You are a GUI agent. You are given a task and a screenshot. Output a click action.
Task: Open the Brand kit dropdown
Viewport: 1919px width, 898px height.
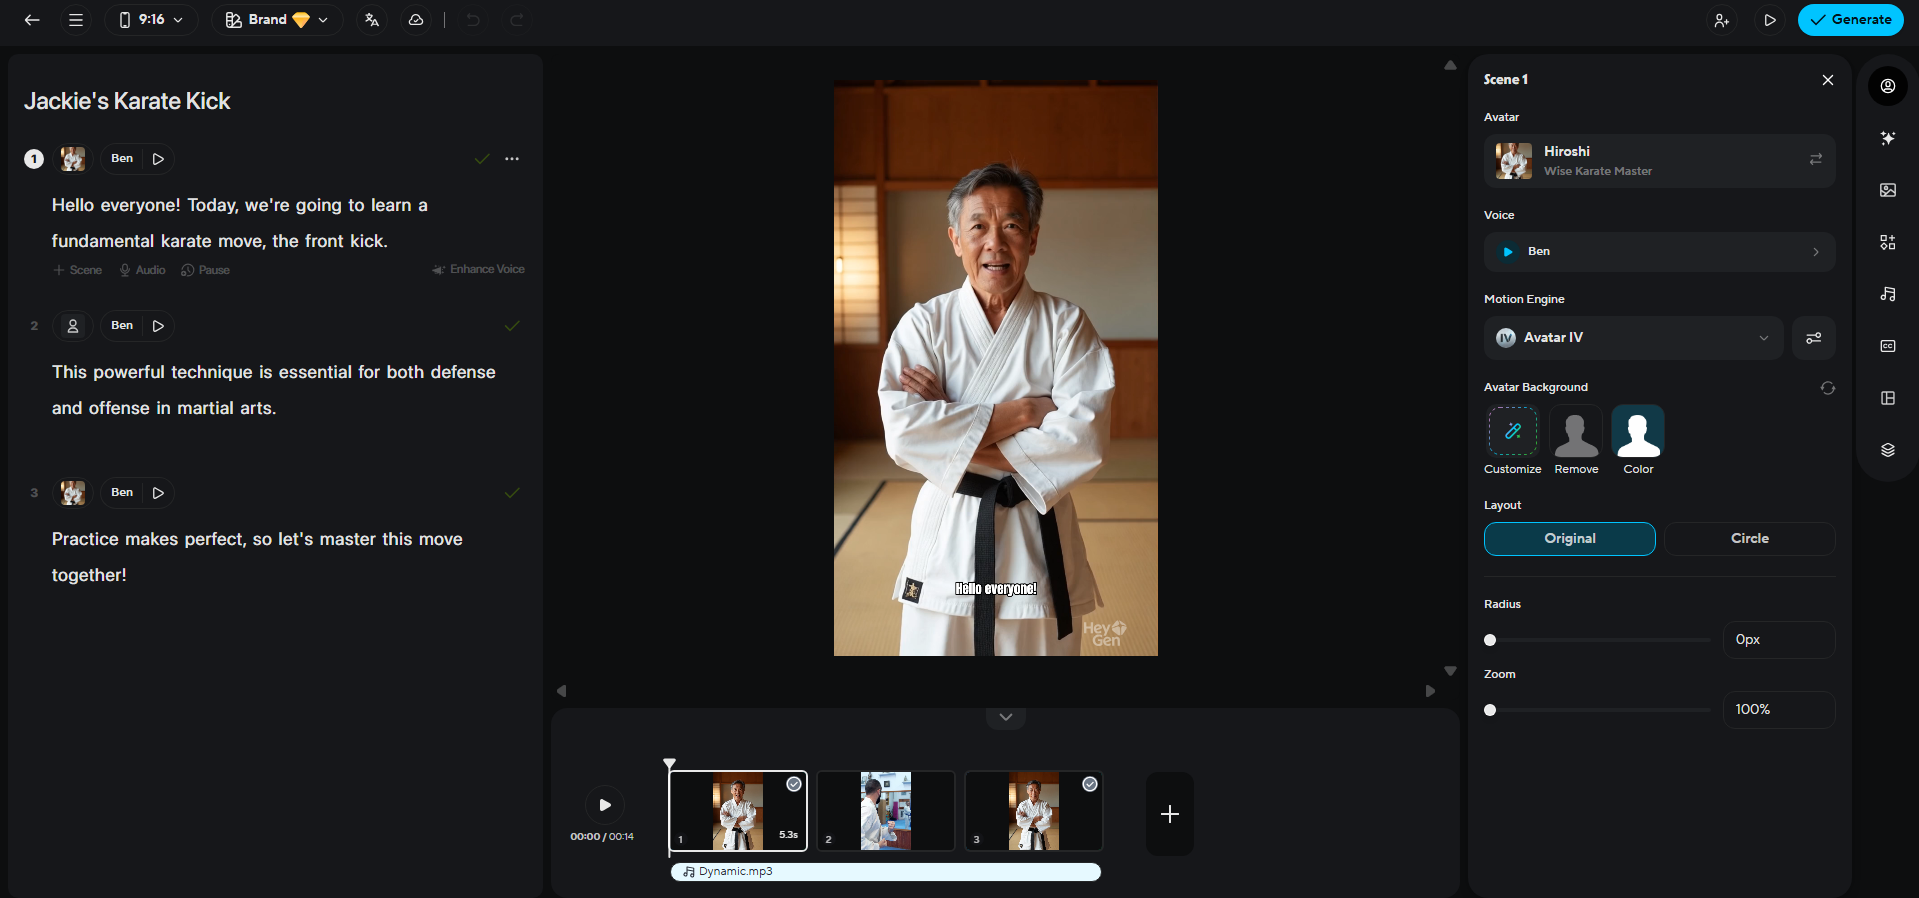(x=277, y=20)
